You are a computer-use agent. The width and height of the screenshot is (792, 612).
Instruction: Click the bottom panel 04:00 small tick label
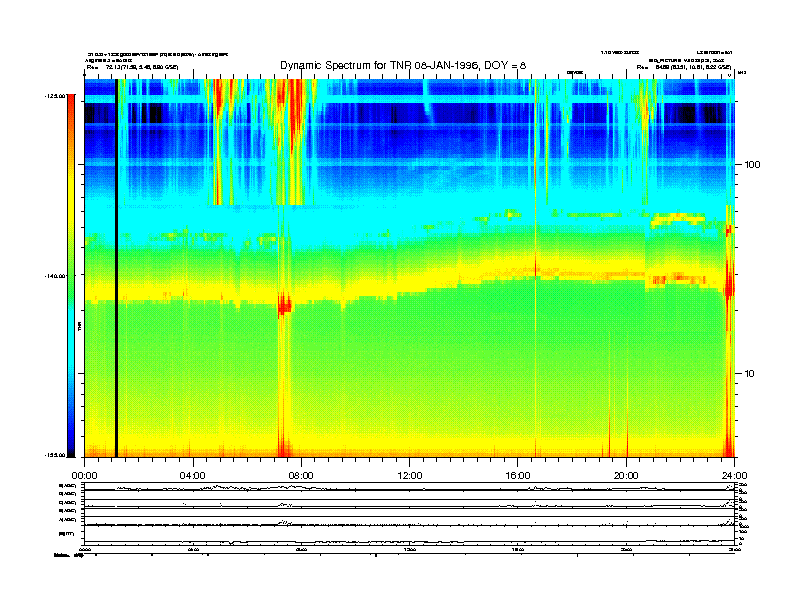click(193, 549)
